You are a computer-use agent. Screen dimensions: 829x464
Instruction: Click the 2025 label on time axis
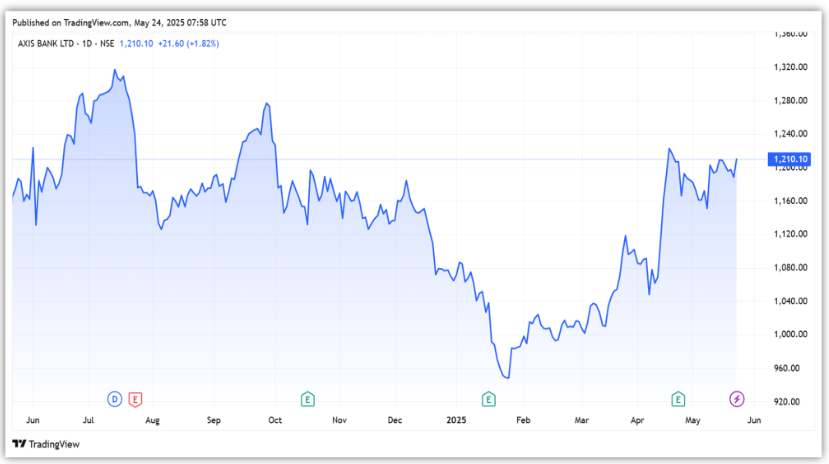tap(458, 421)
